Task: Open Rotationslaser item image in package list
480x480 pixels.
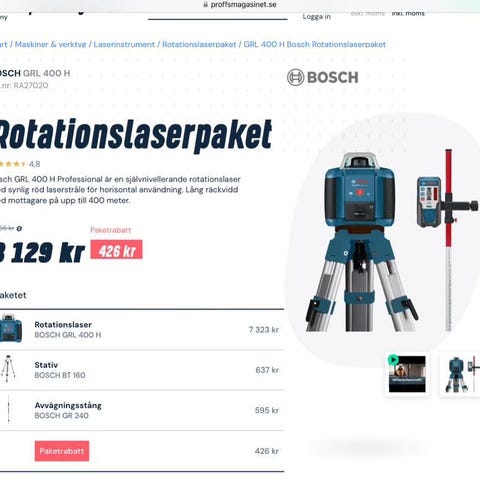Action: pos(11,329)
